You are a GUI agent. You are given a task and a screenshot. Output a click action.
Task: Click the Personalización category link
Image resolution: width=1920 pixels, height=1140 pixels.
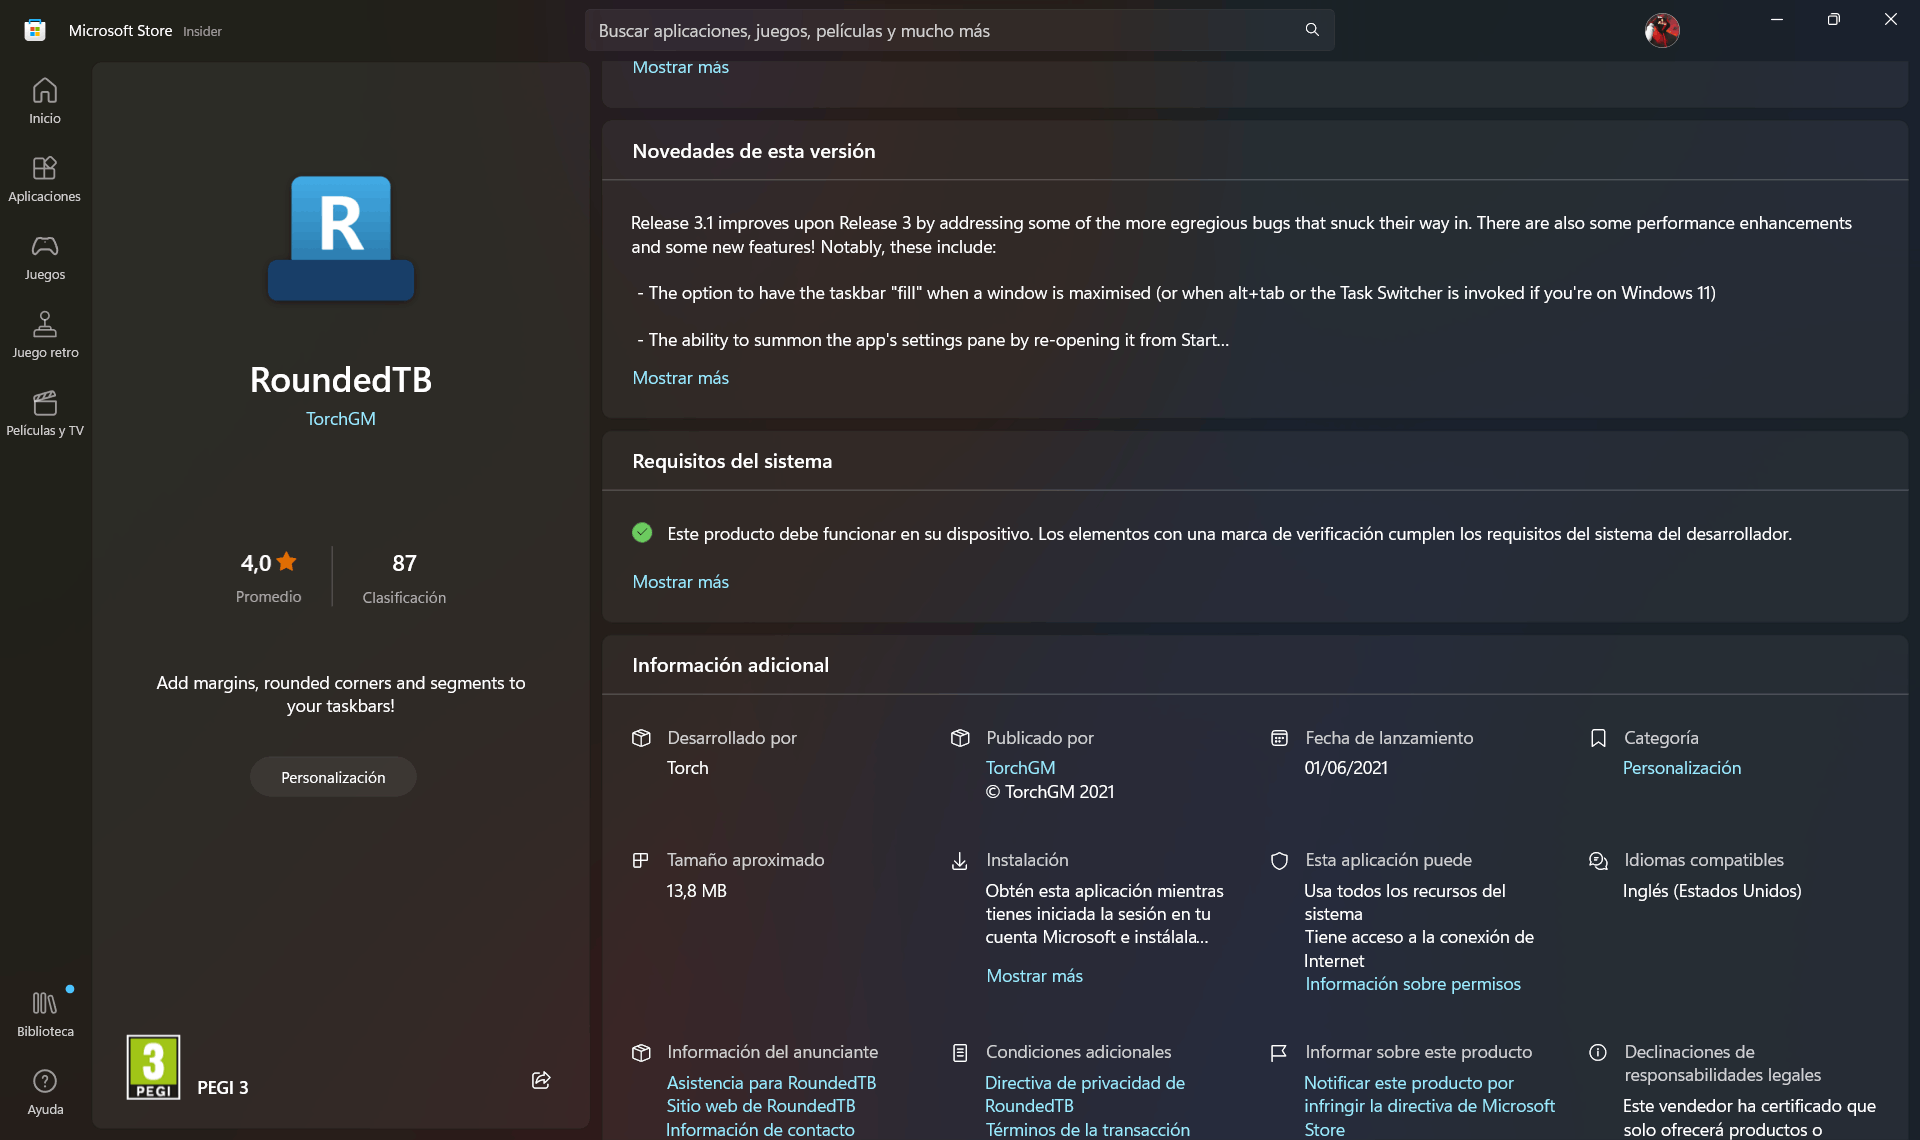[x=1681, y=768]
